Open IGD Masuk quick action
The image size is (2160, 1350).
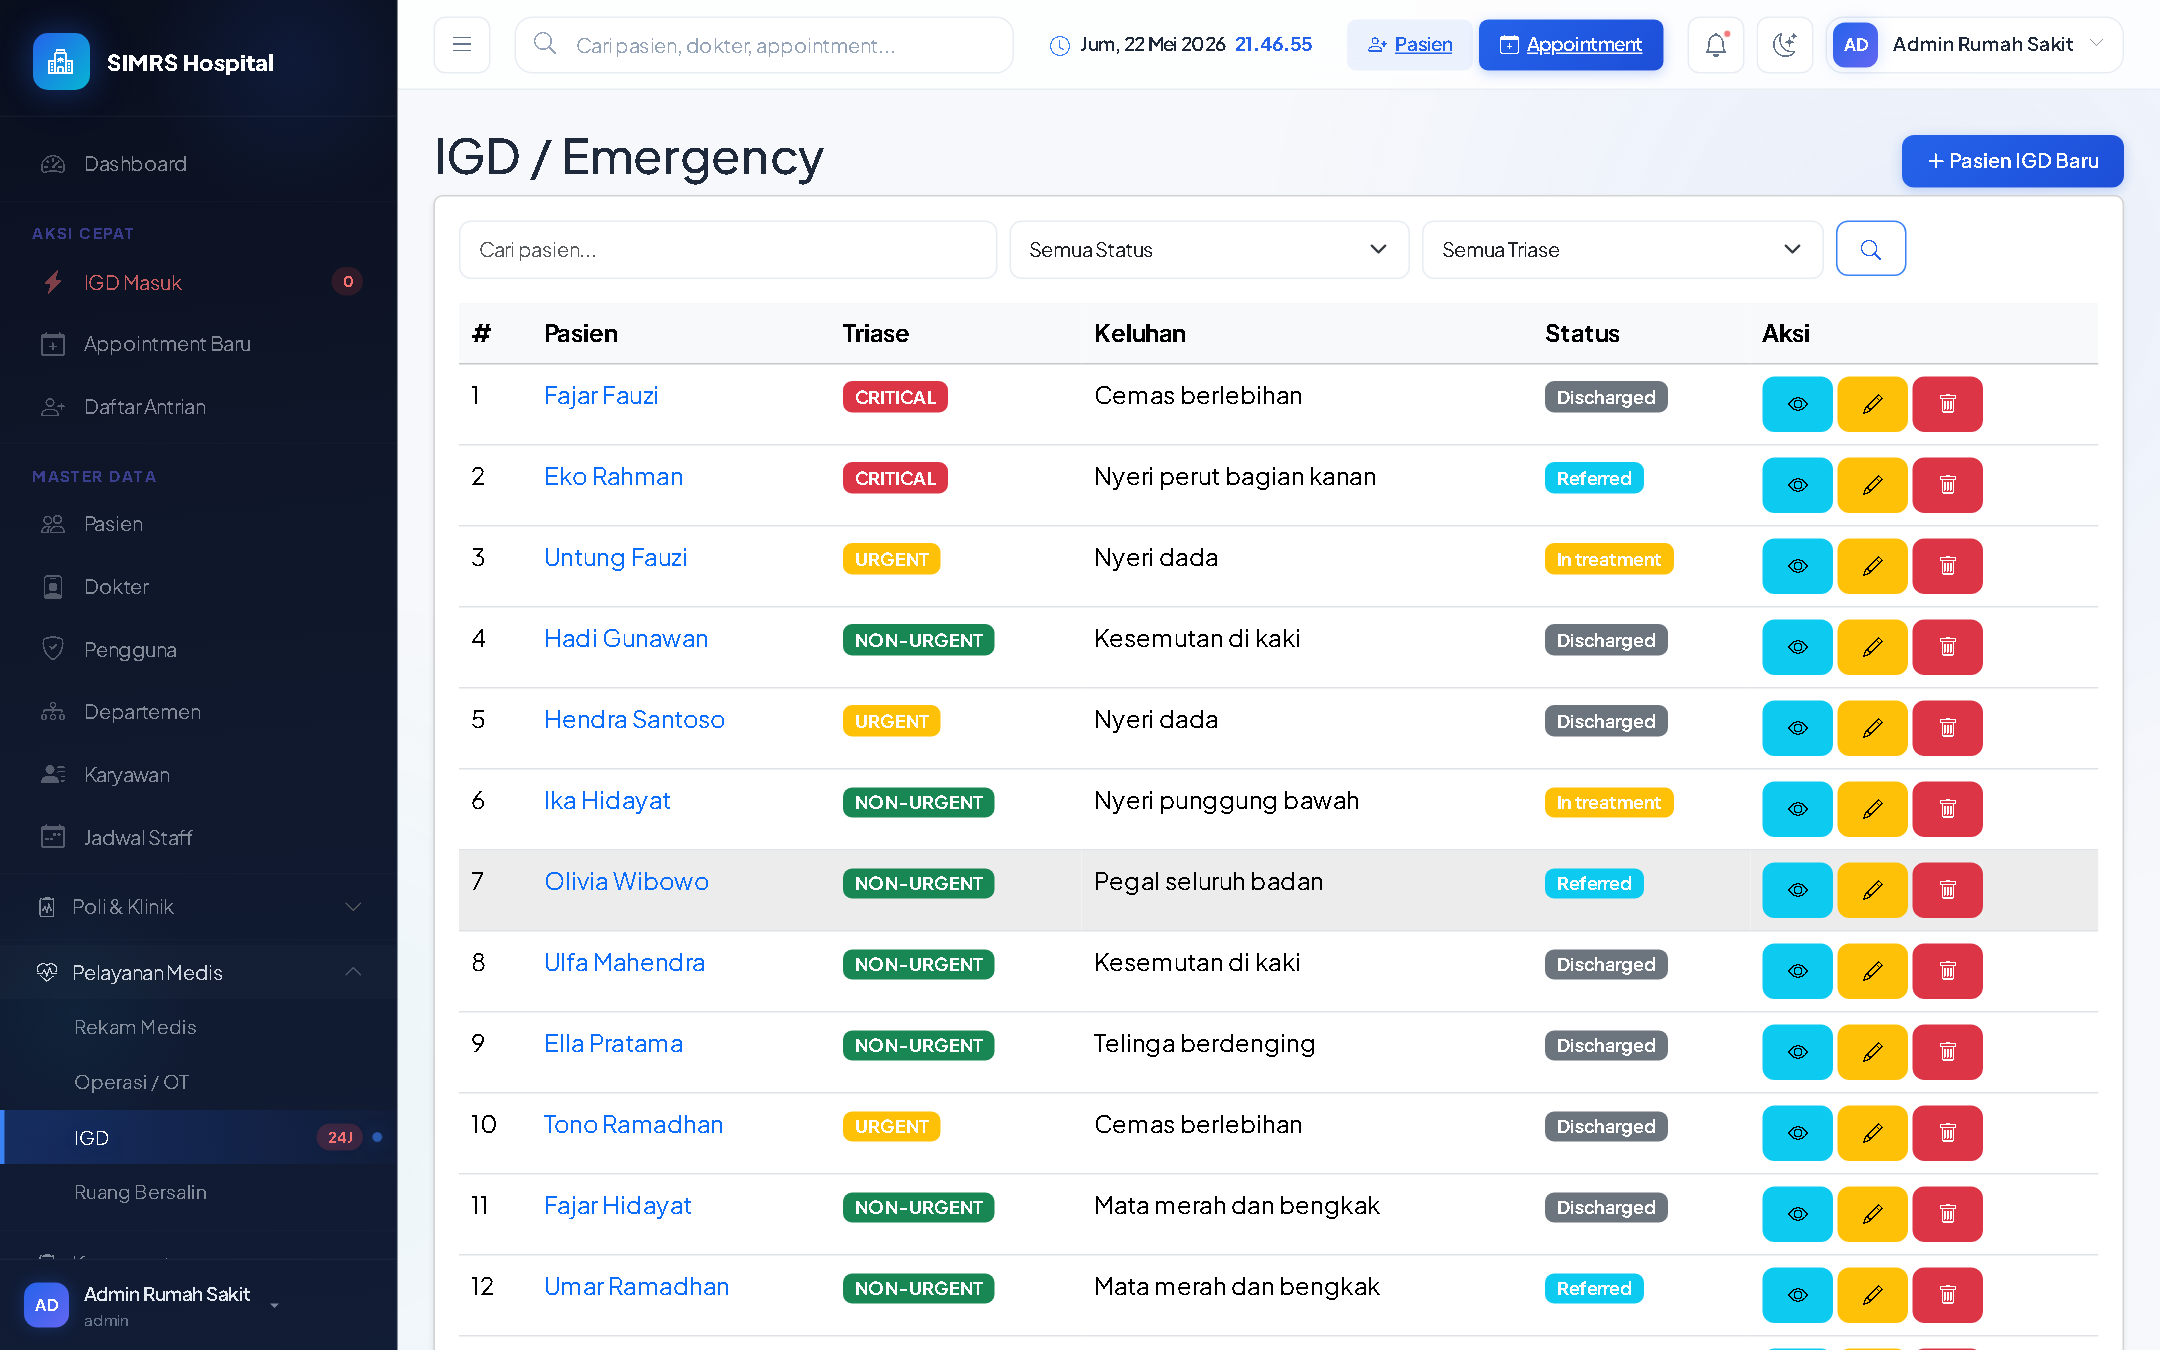199,283
